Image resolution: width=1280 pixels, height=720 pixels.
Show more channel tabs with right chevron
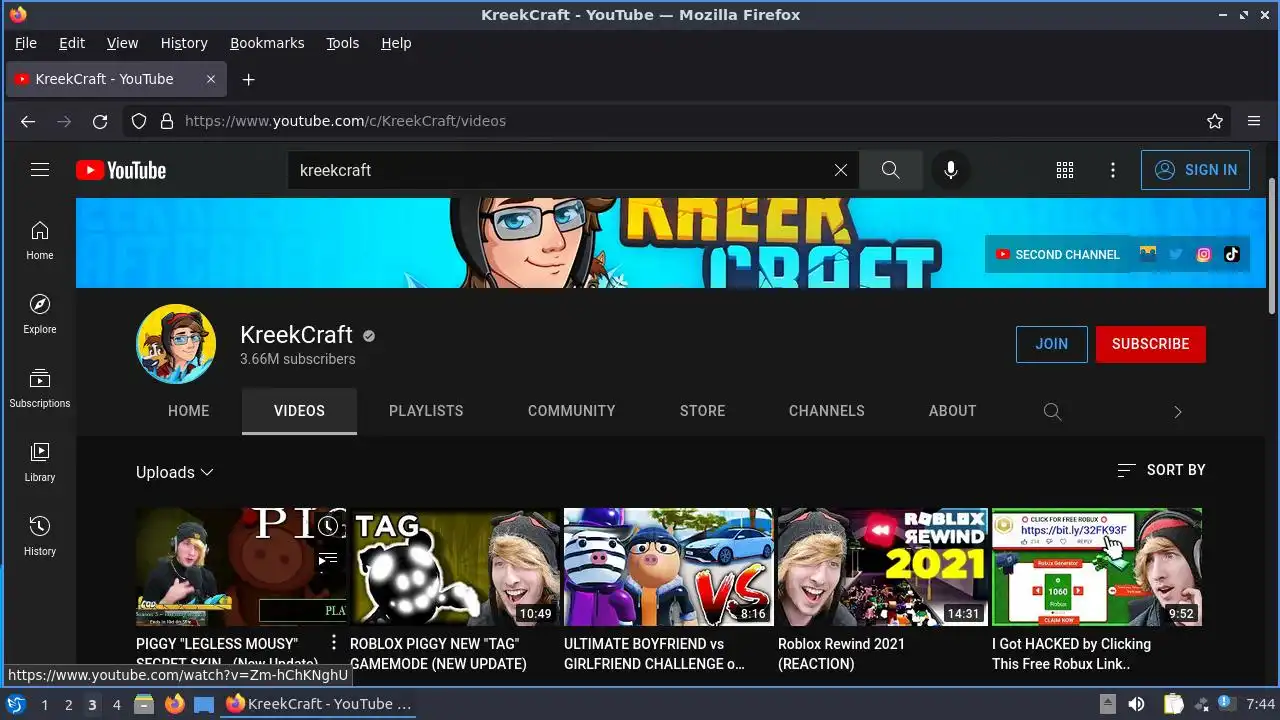[1177, 411]
